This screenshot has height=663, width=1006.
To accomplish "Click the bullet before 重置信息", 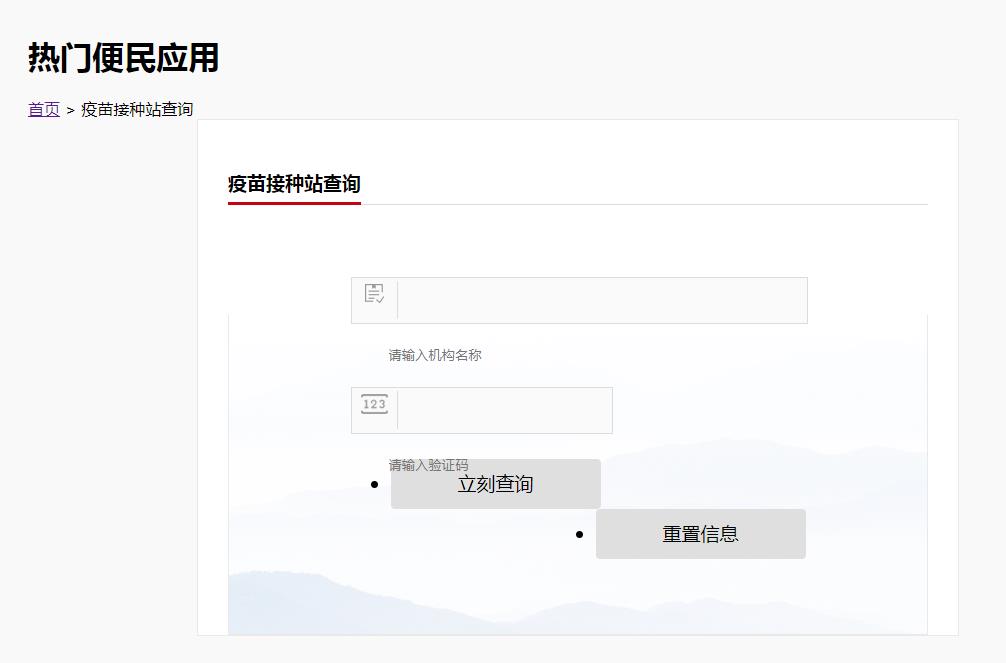I will (x=579, y=534).
